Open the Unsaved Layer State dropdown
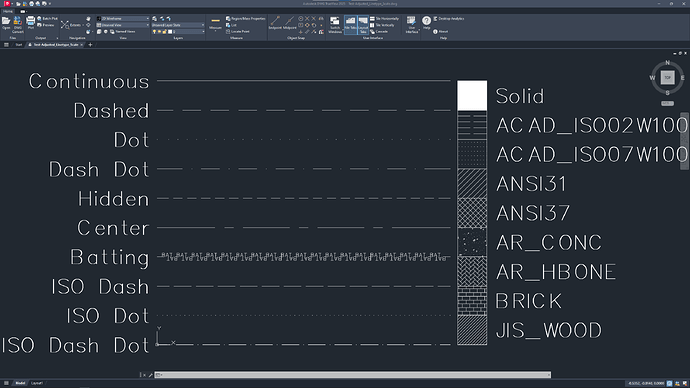This screenshot has height=388, width=690. tap(178, 25)
